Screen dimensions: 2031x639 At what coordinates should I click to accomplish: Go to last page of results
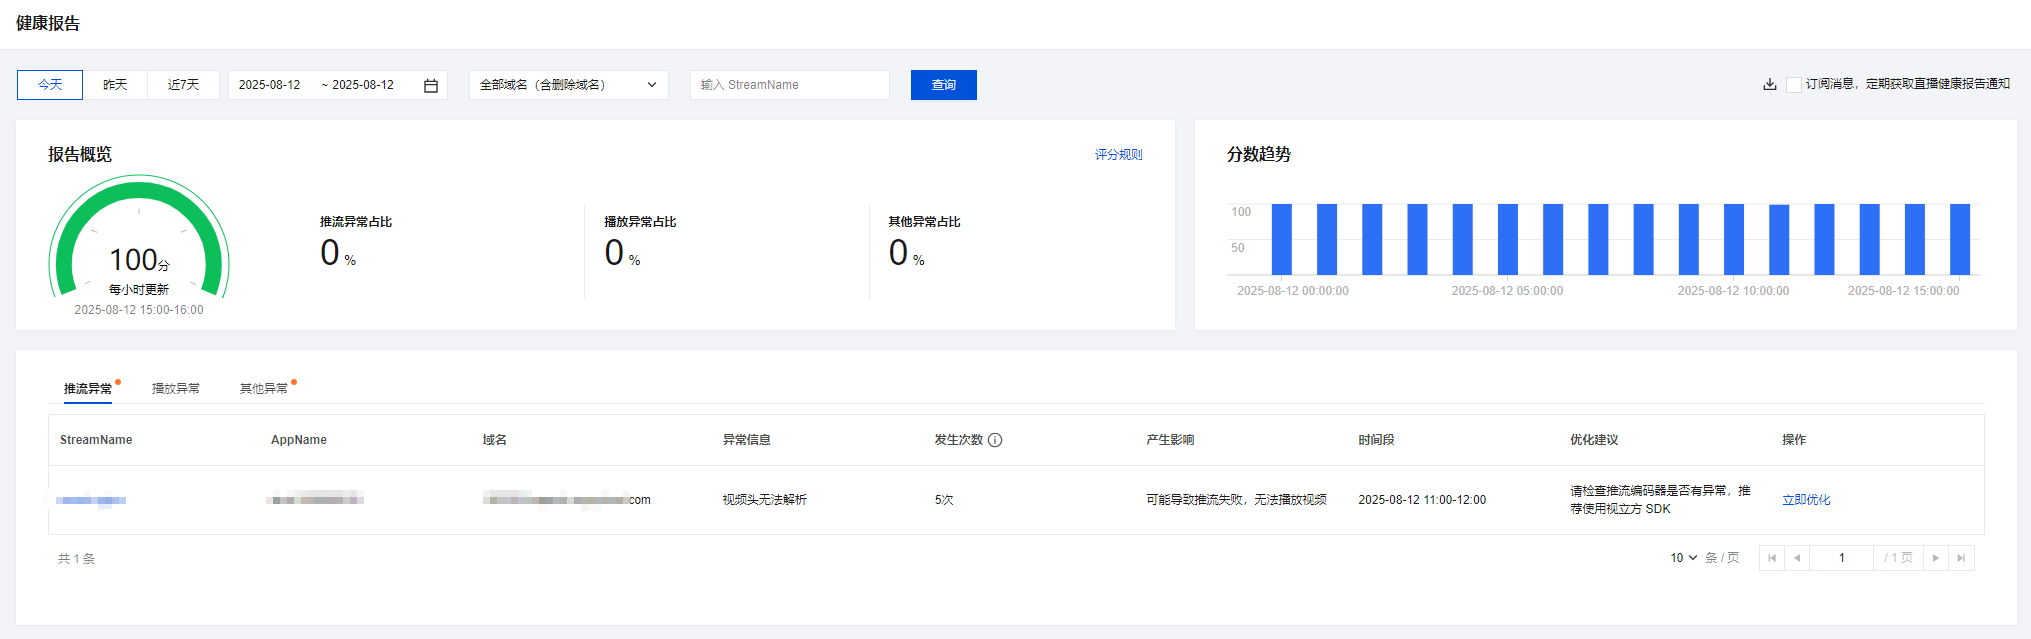pyautogui.click(x=1961, y=558)
